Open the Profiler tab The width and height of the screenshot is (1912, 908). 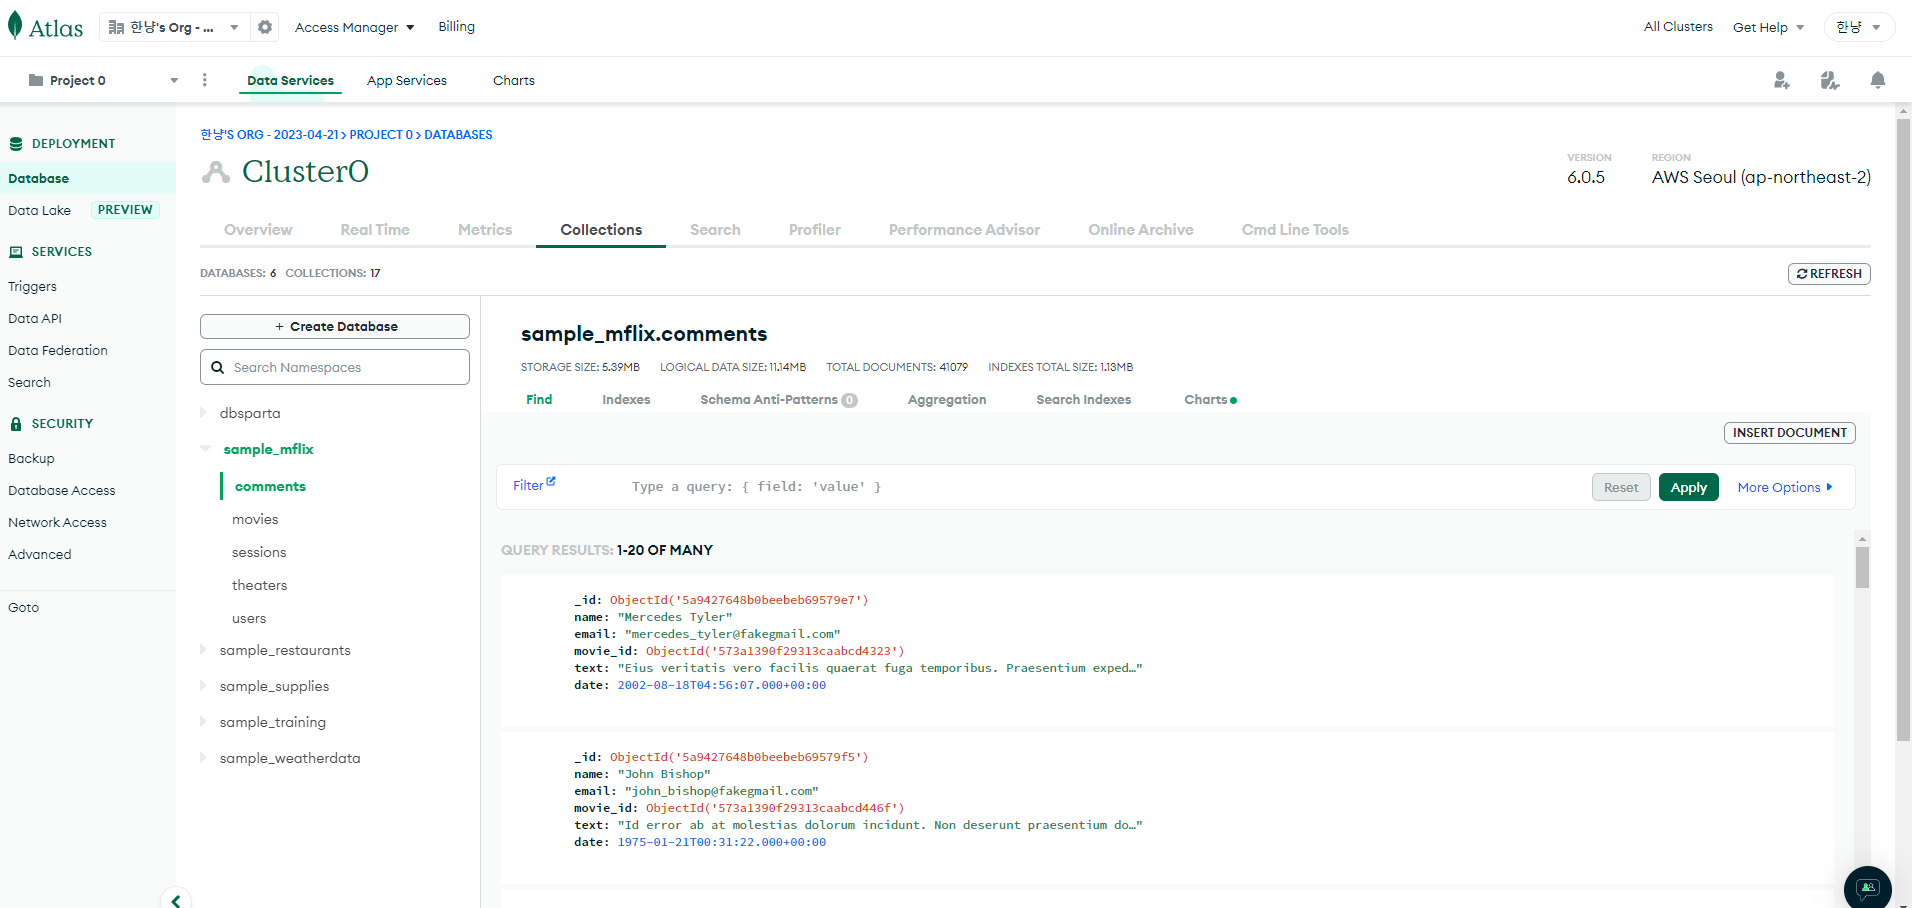click(x=815, y=230)
